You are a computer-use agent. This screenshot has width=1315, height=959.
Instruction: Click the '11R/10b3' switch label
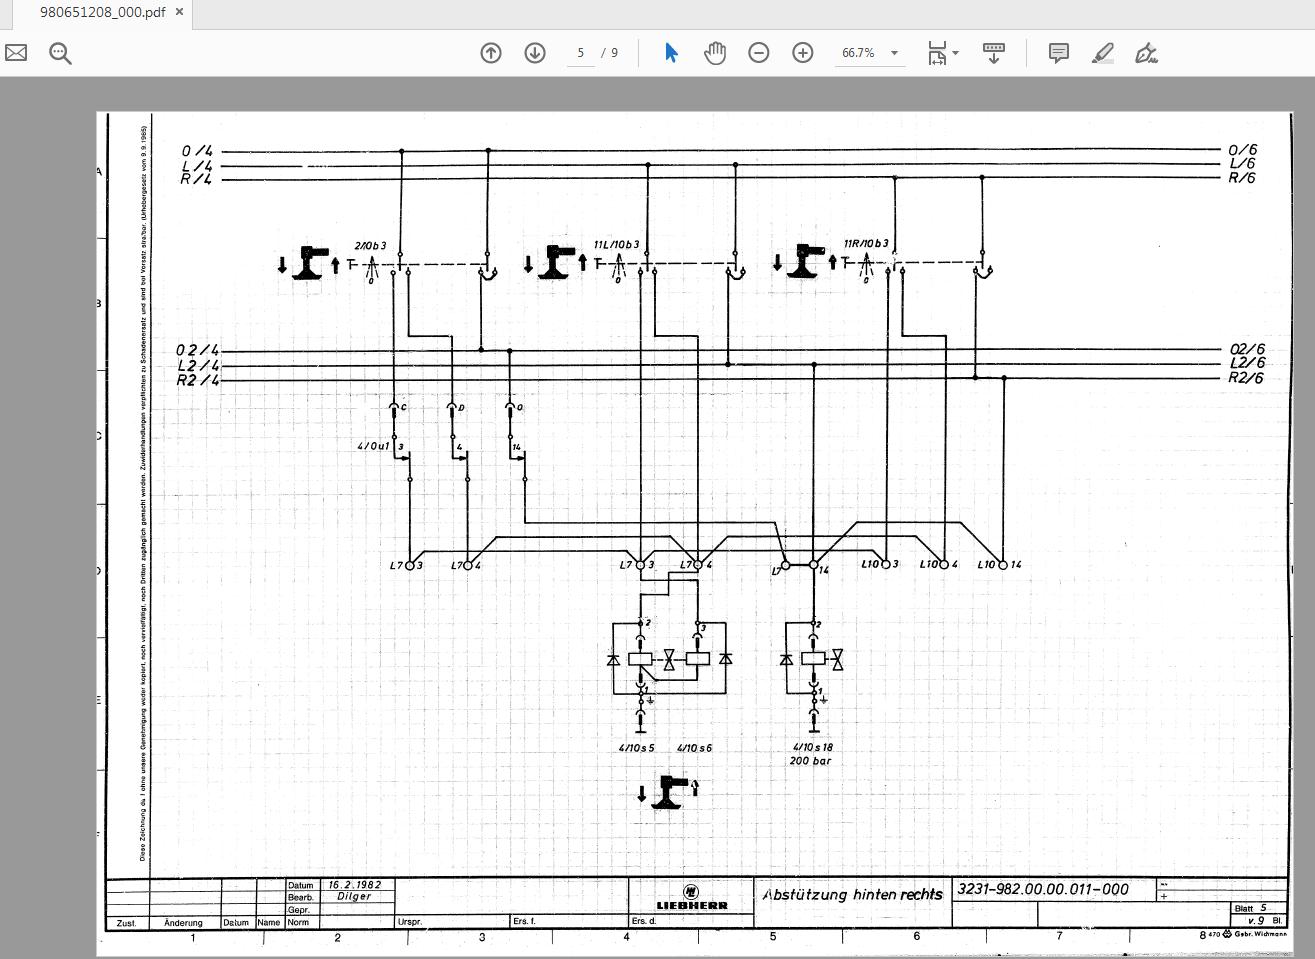(866, 243)
